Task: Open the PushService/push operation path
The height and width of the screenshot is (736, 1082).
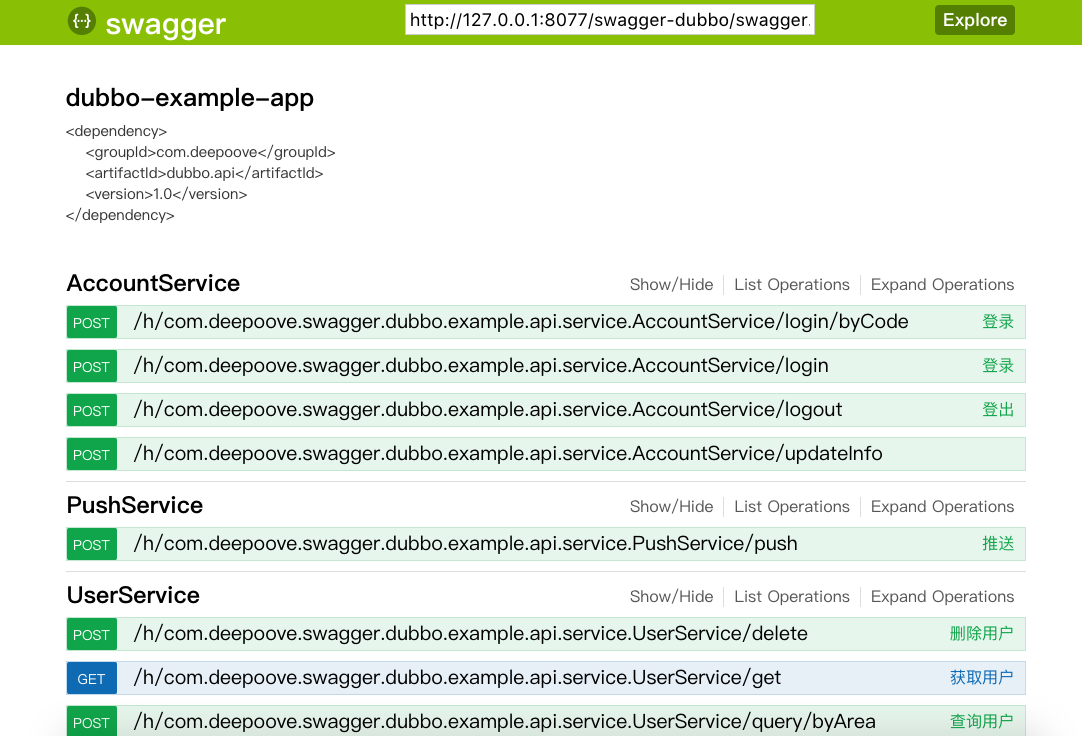Action: click(465, 544)
